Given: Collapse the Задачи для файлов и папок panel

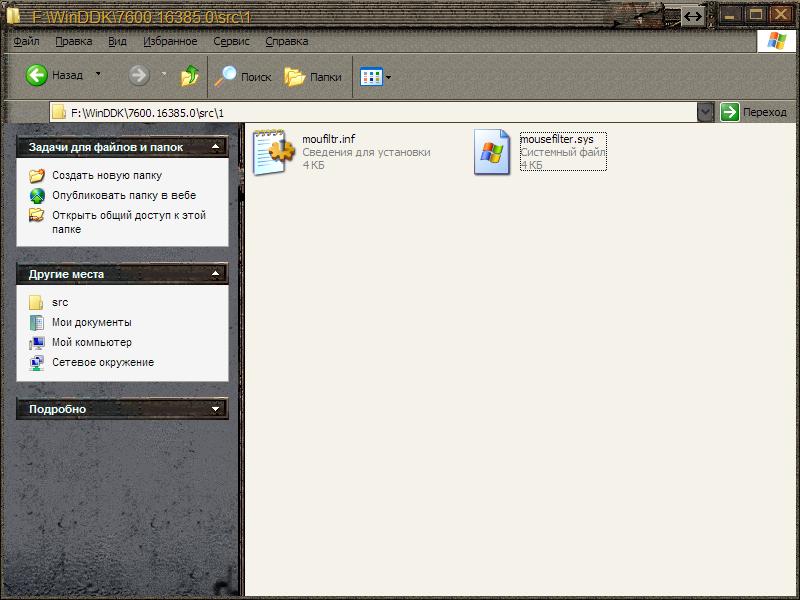Looking at the screenshot, I should click(x=216, y=147).
